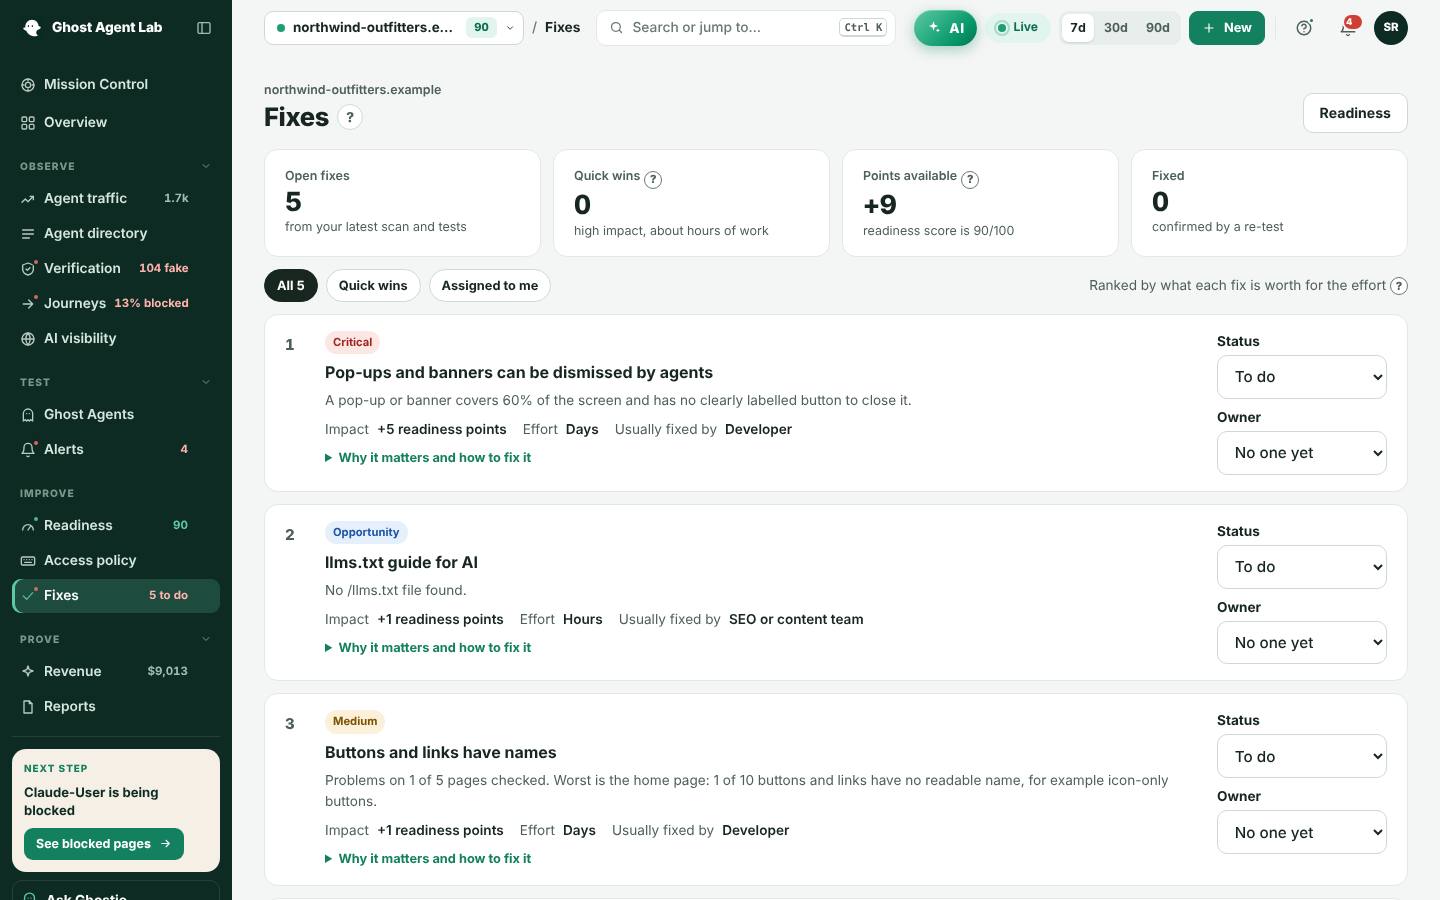Collapse the sidebar panel icon
This screenshot has width=1440, height=900.
coord(204,28)
